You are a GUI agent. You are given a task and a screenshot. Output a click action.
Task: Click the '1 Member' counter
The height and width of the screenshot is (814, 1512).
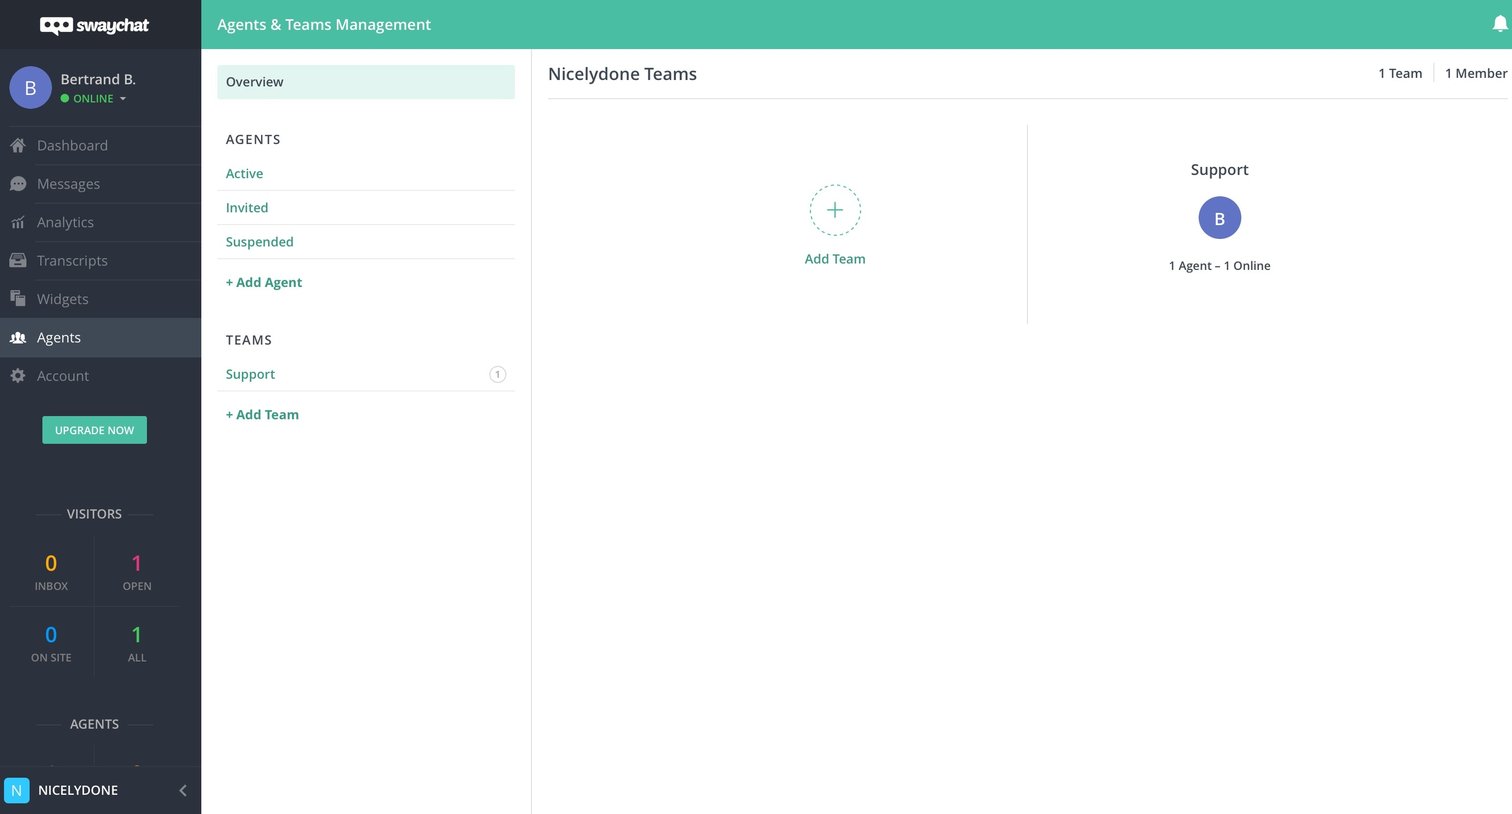point(1476,73)
